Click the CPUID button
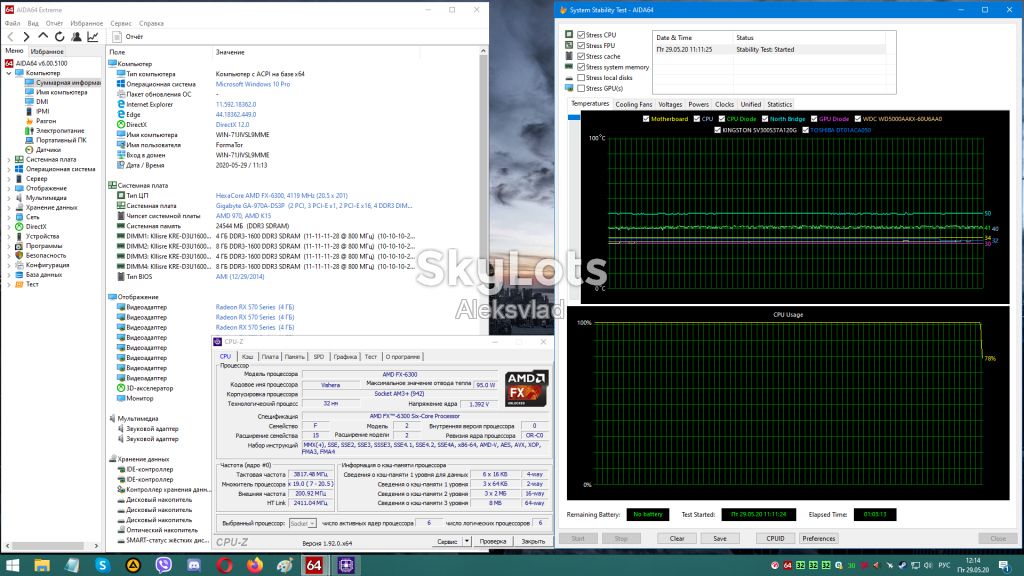 (775, 539)
